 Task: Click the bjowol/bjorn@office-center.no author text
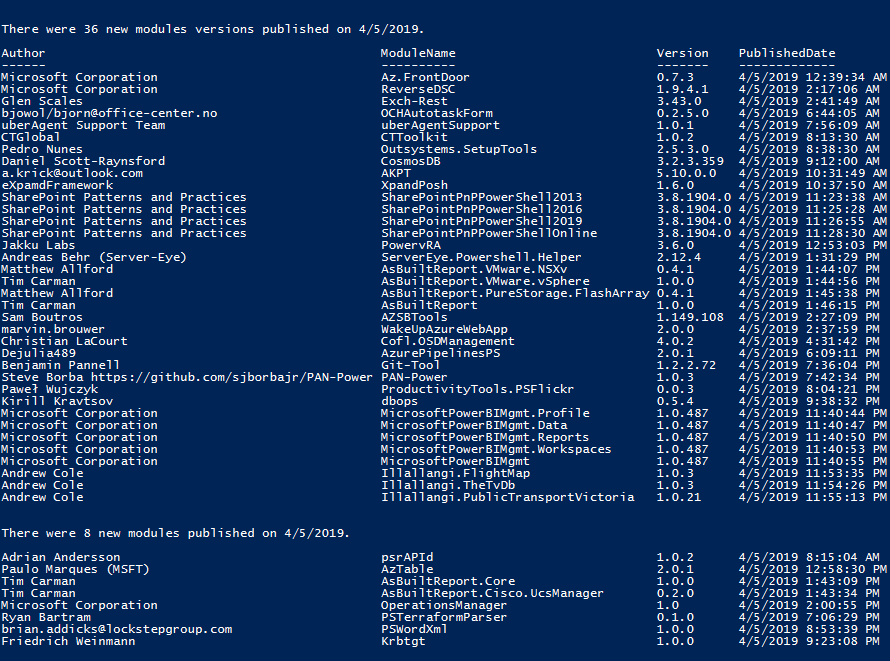pyautogui.click(x=109, y=113)
